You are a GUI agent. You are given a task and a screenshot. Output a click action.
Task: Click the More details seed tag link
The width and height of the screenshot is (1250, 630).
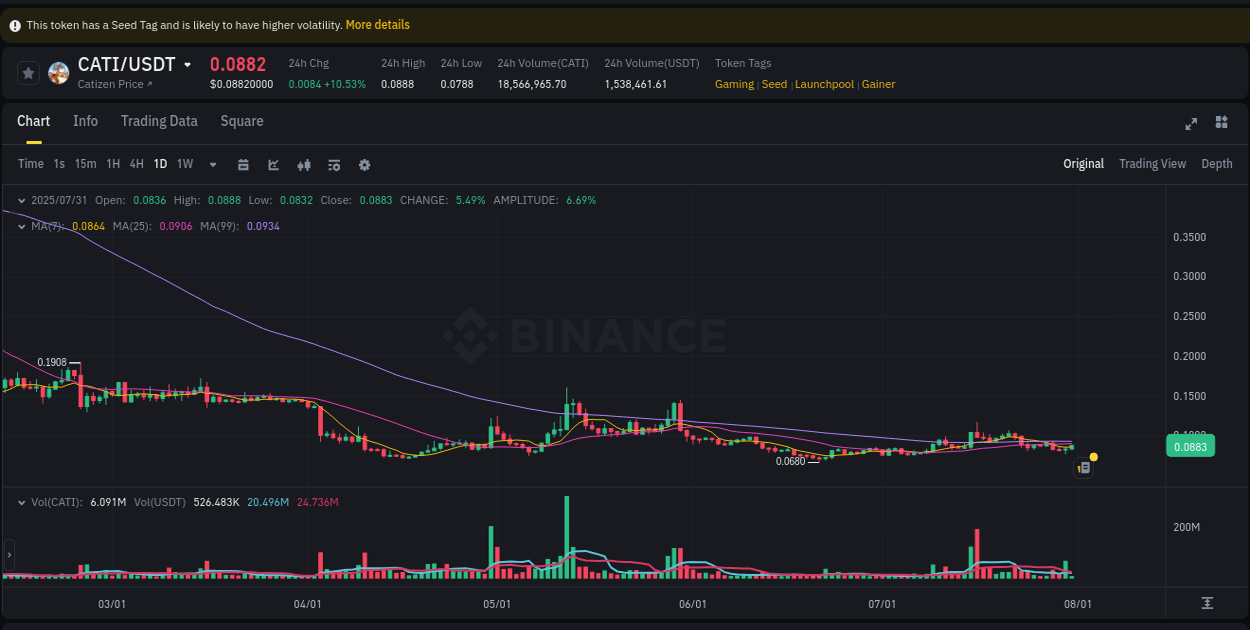click(377, 24)
